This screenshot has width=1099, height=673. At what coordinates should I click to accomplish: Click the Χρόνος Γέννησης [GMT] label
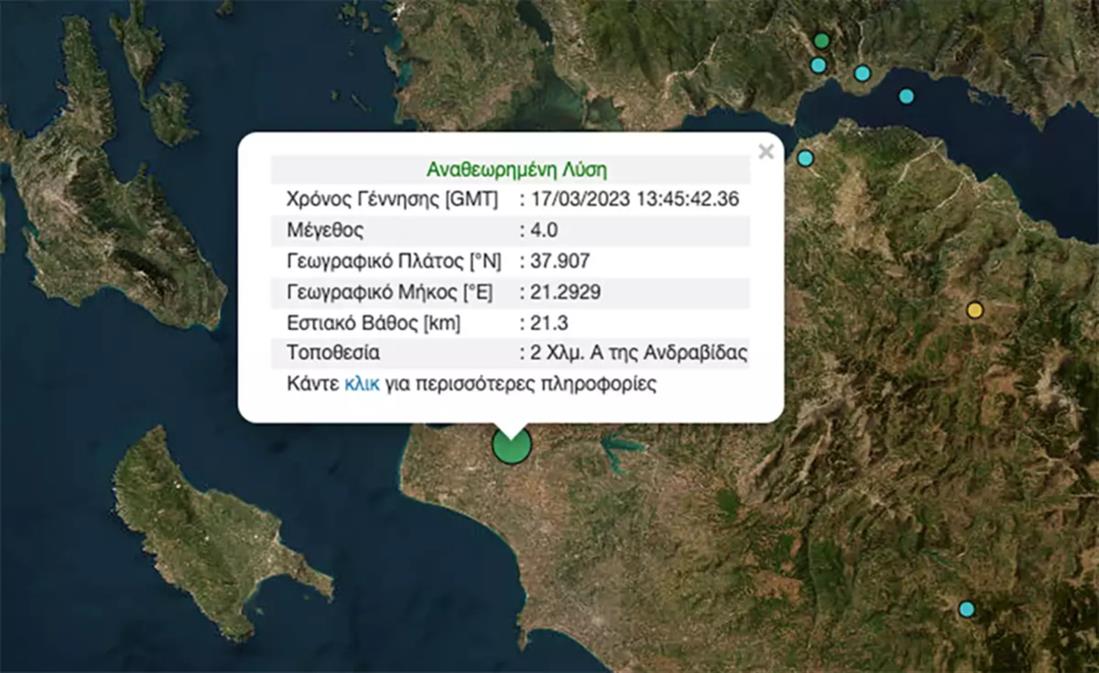tap(391, 199)
